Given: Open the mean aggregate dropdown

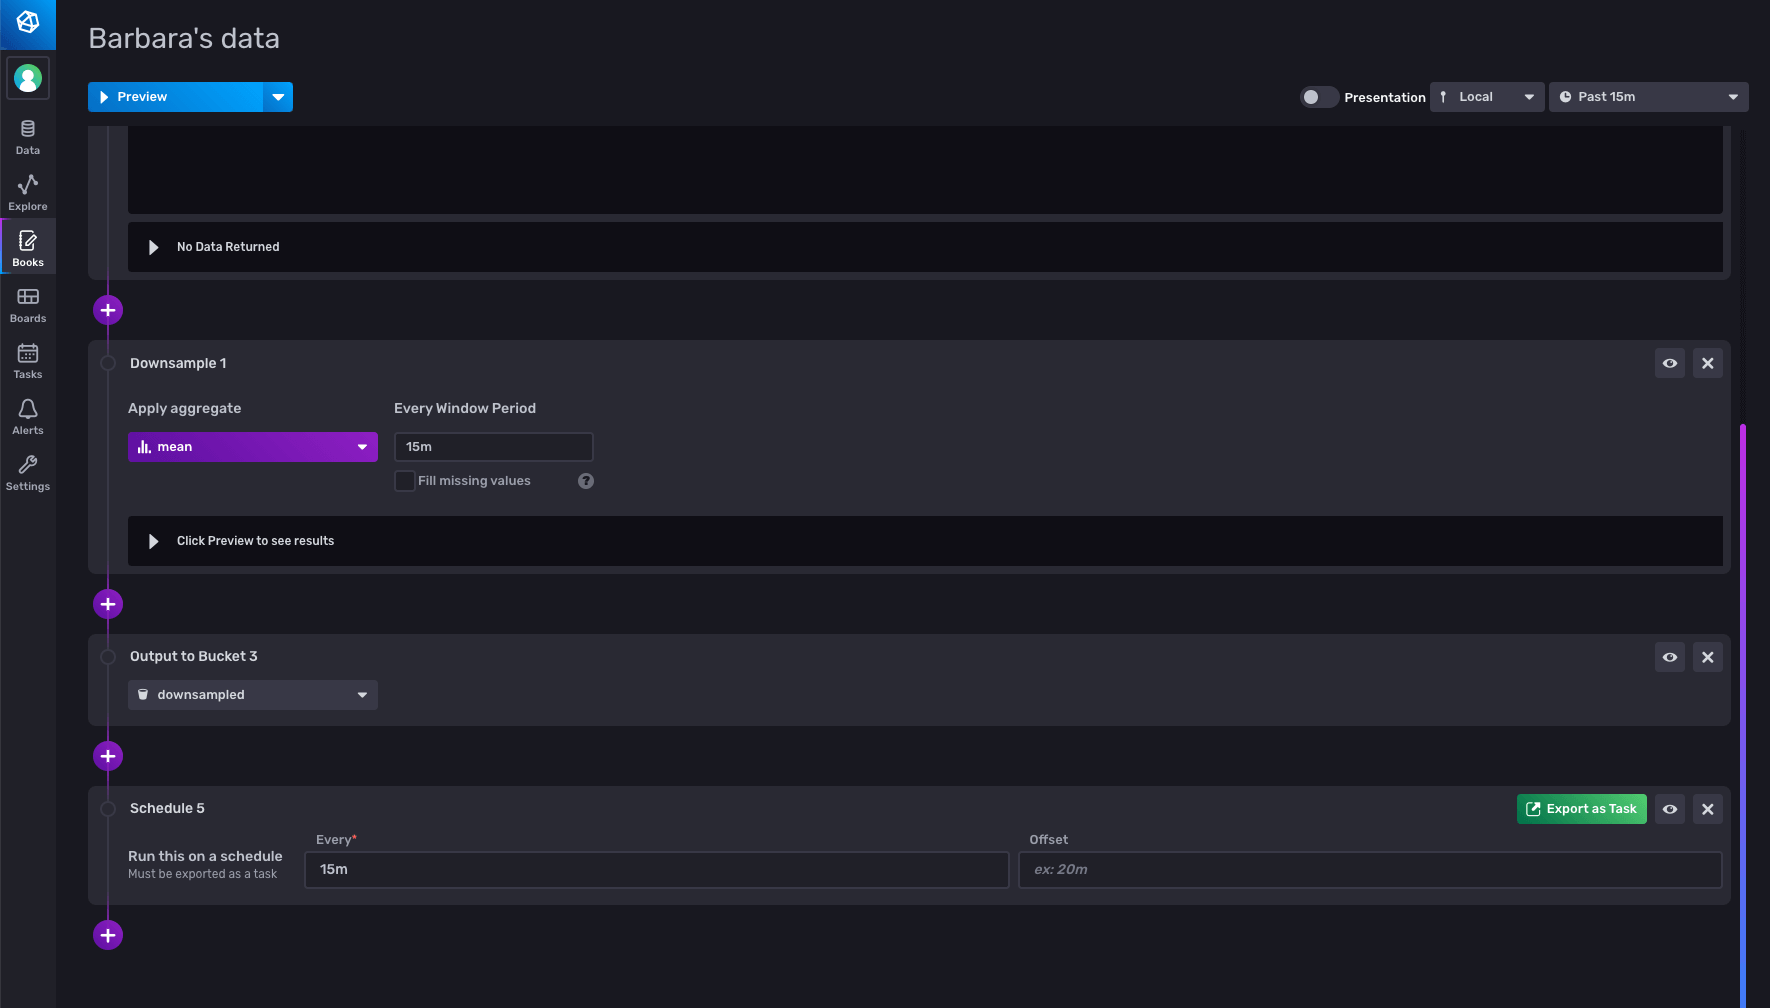Looking at the screenshot, I should point(252,447).
